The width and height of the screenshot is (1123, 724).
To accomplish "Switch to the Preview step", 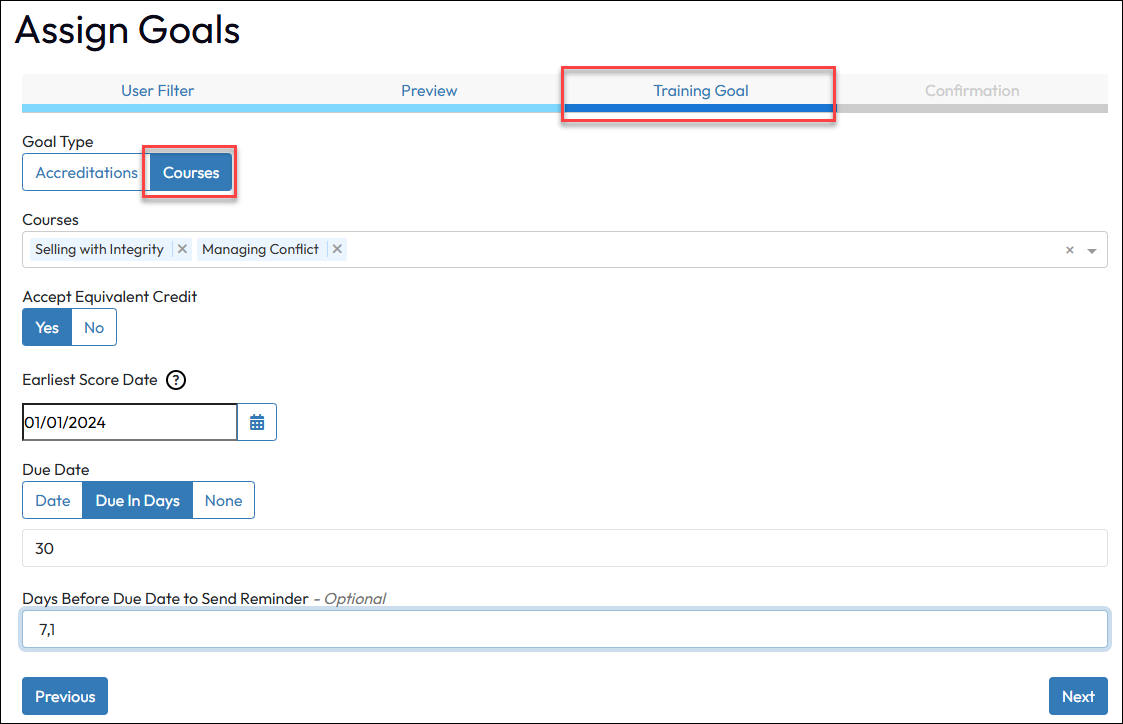I will point(429,91).
